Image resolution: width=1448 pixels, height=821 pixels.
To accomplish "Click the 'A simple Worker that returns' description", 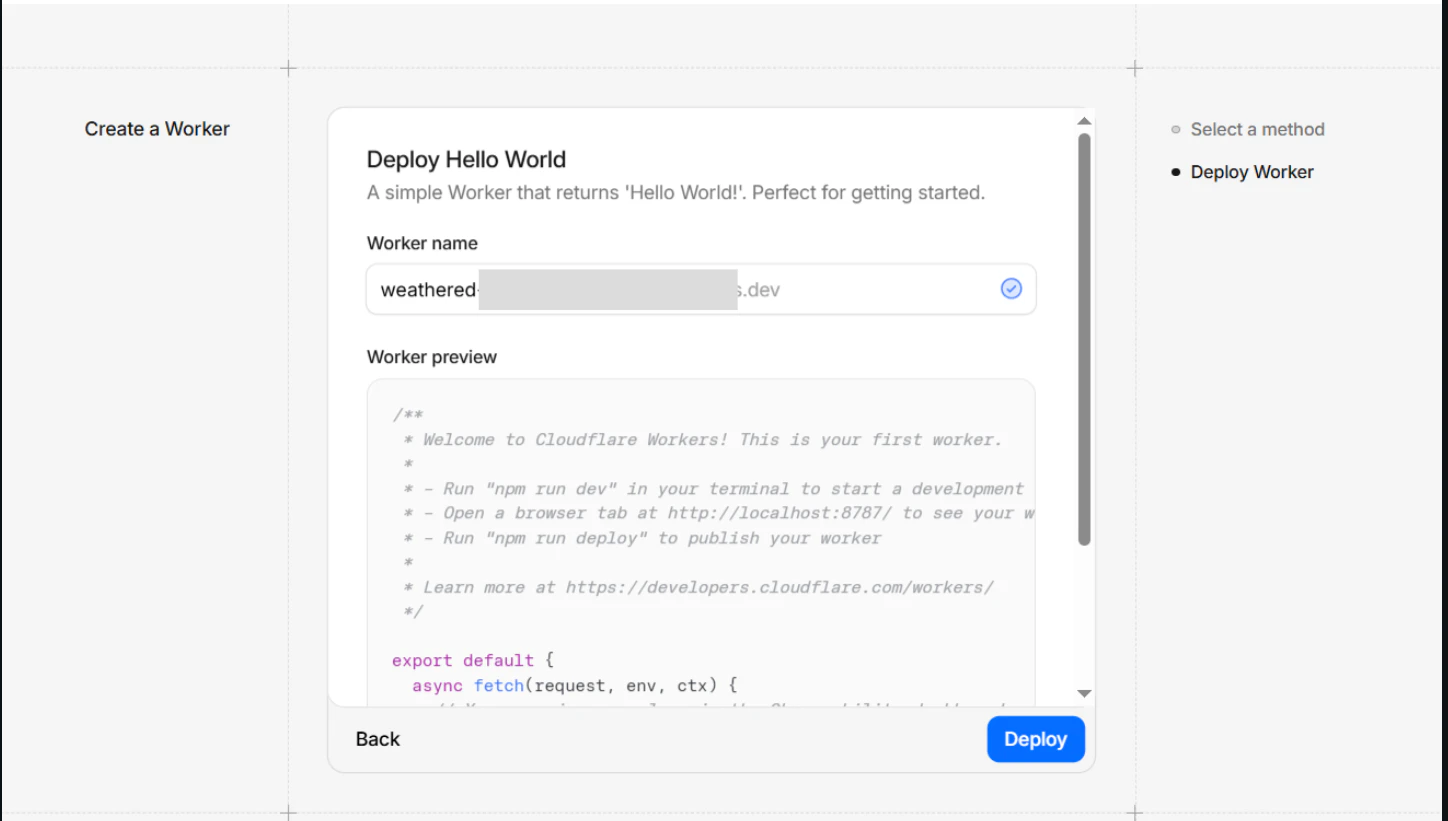I will (676, 193).
